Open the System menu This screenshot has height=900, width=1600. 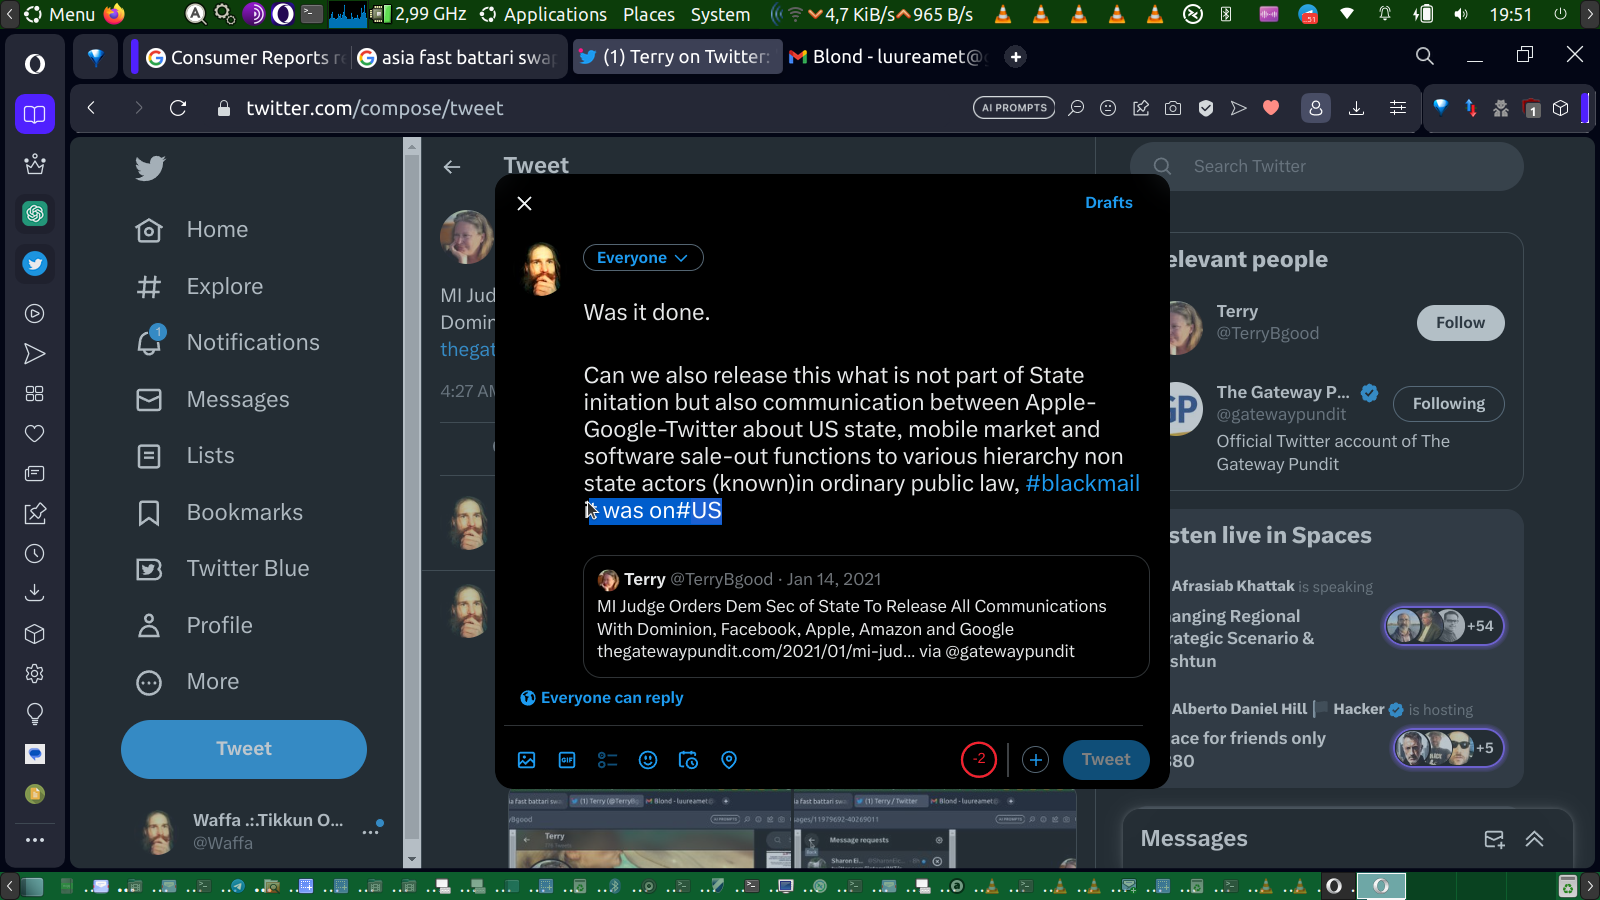pyautogui.click(x=720, y=14)
